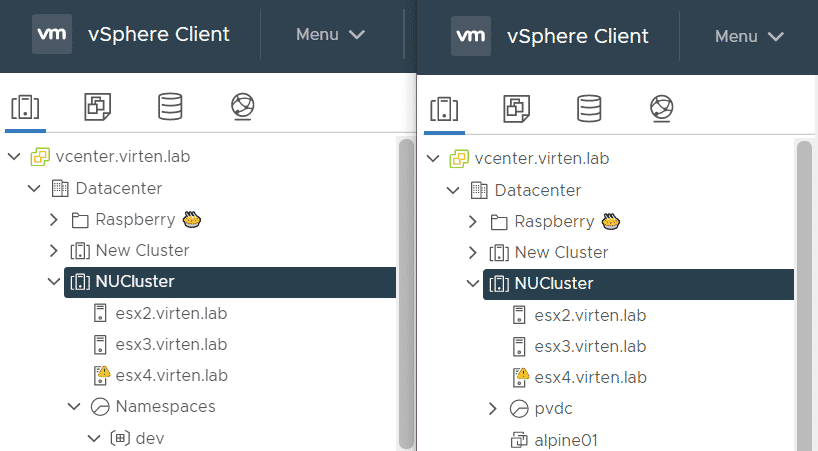
Task: Open VMs and Templates view in right window
Action: pos(516,109)
